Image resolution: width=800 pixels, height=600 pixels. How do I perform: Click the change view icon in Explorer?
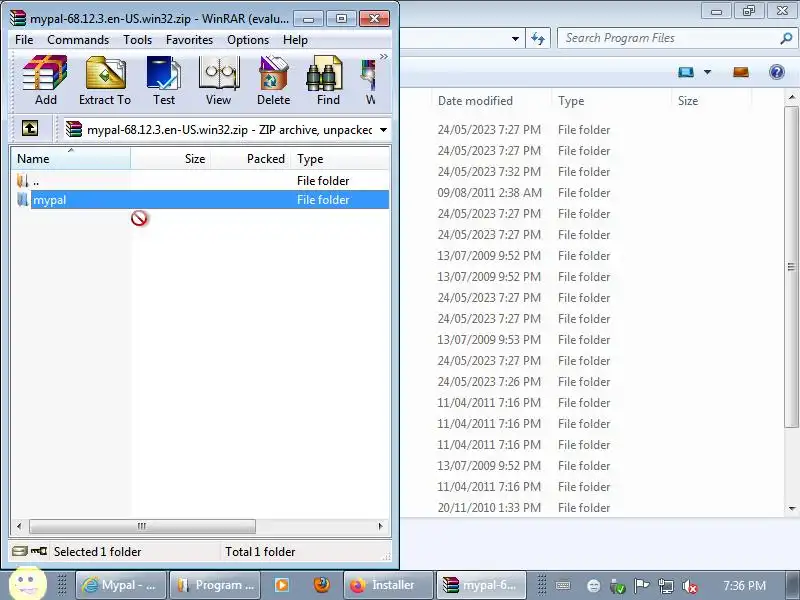point(686,72)
